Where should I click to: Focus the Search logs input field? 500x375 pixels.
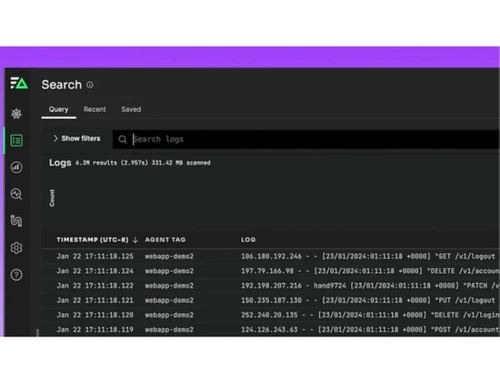click(x=306, y=139)
